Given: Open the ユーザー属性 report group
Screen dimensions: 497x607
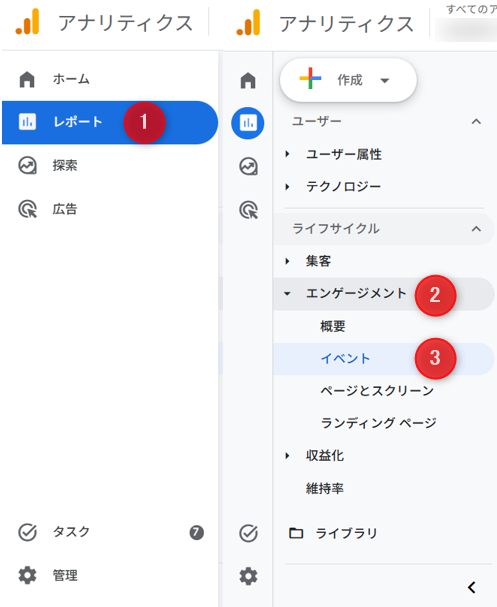Looking at the screenshot, I should click(344, 154).
